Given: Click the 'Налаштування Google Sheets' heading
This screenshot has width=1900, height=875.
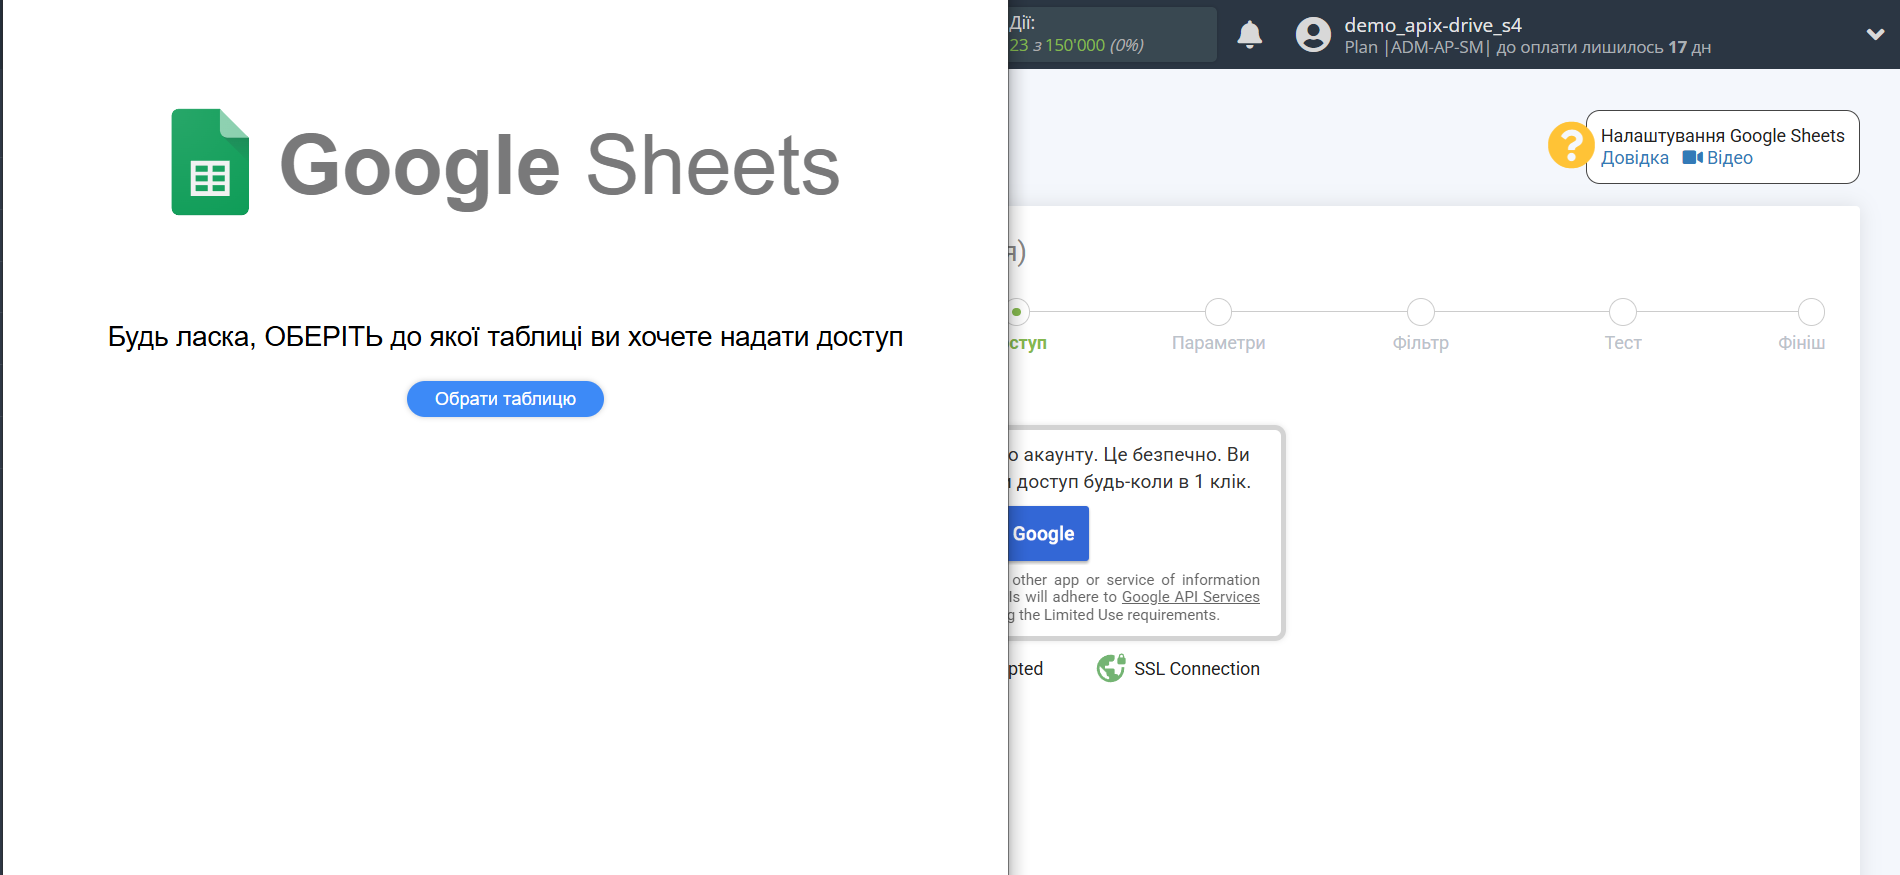Looking at the screenshot, I should point(1722,136).
